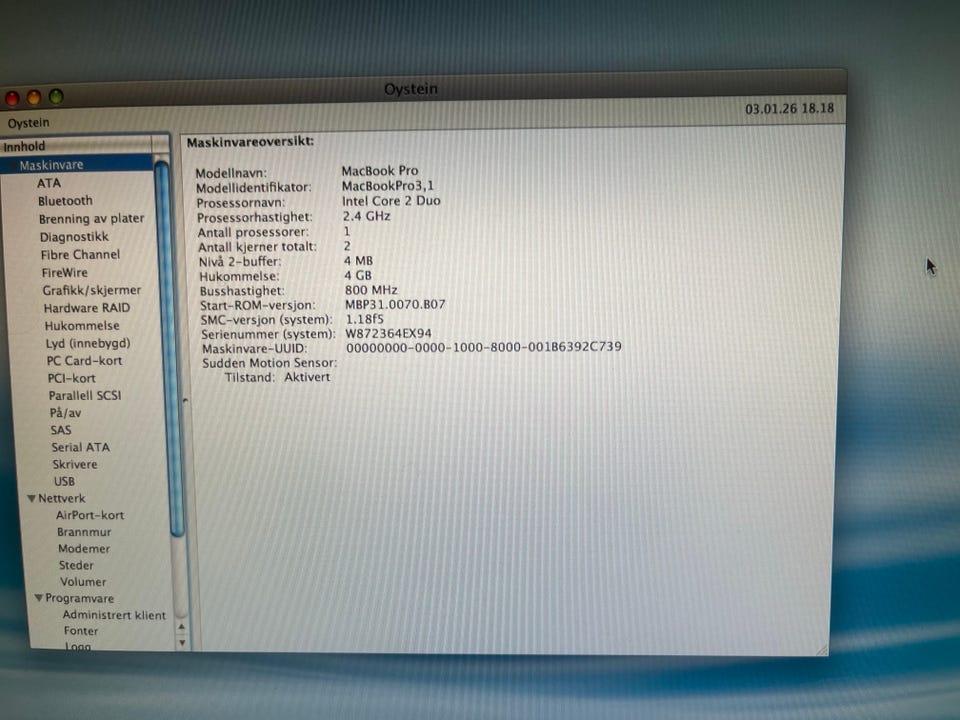Collapse the Programvare disclosure triangle
This screenshot has width=960, height=720.
coord(39,598)
